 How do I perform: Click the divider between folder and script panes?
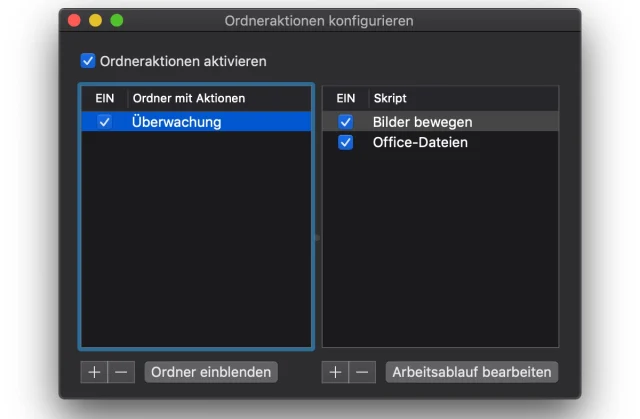pyautogui.click(x=318, y=237)
